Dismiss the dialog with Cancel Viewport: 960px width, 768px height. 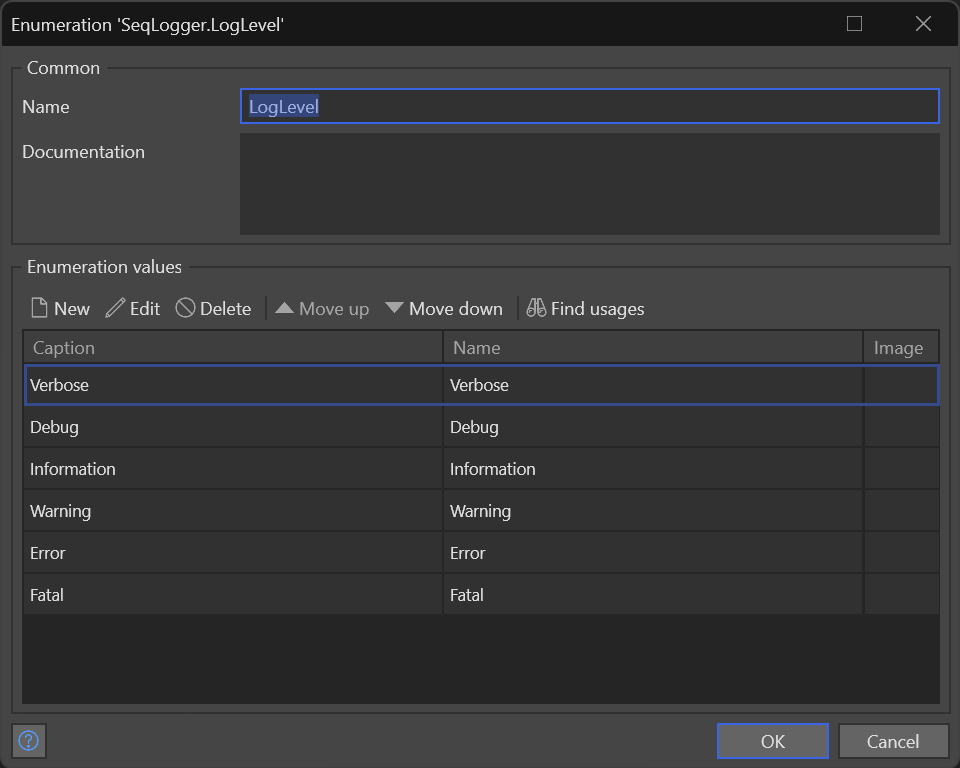893,741
